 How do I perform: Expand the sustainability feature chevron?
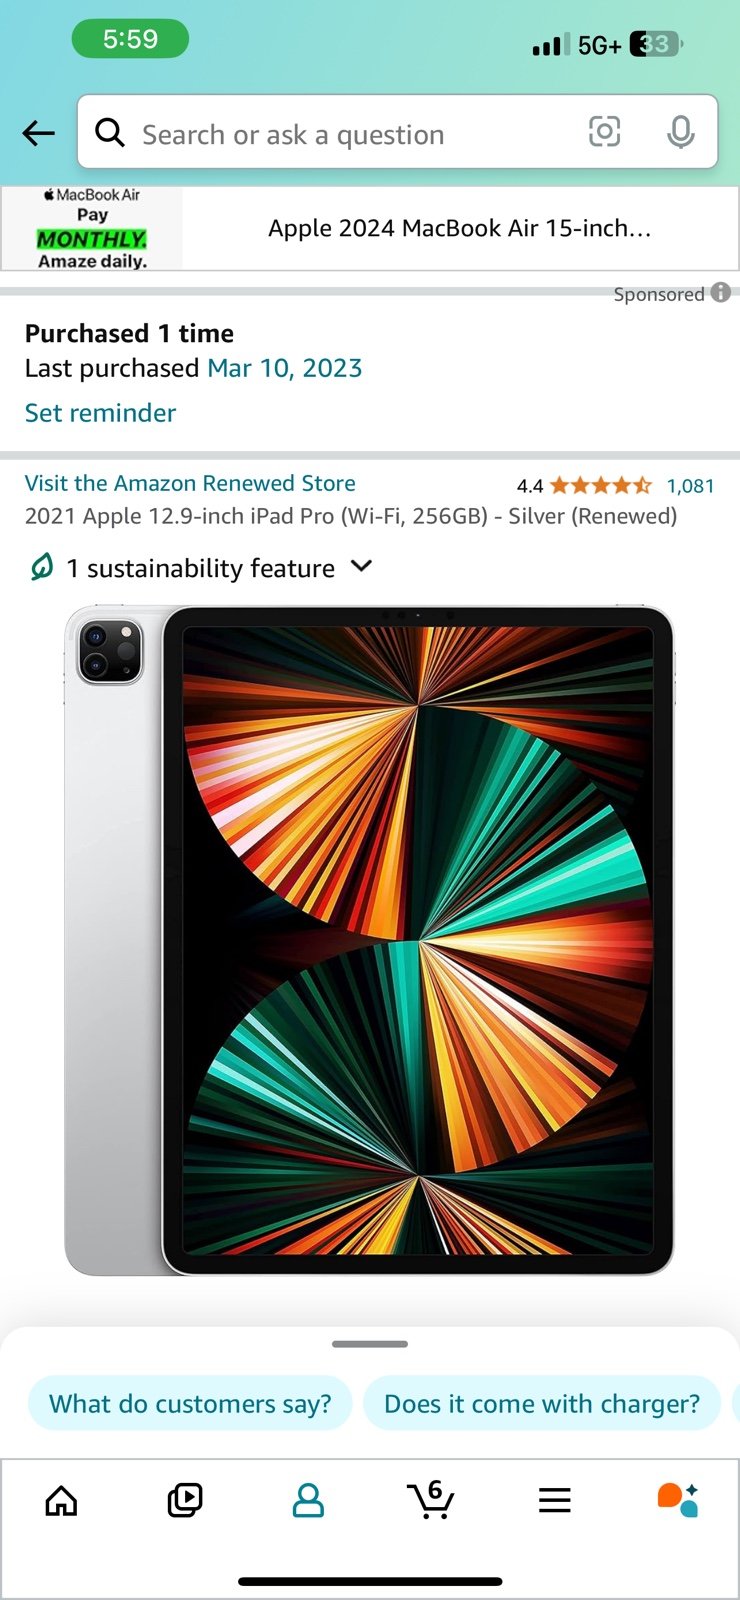point(362,566)
